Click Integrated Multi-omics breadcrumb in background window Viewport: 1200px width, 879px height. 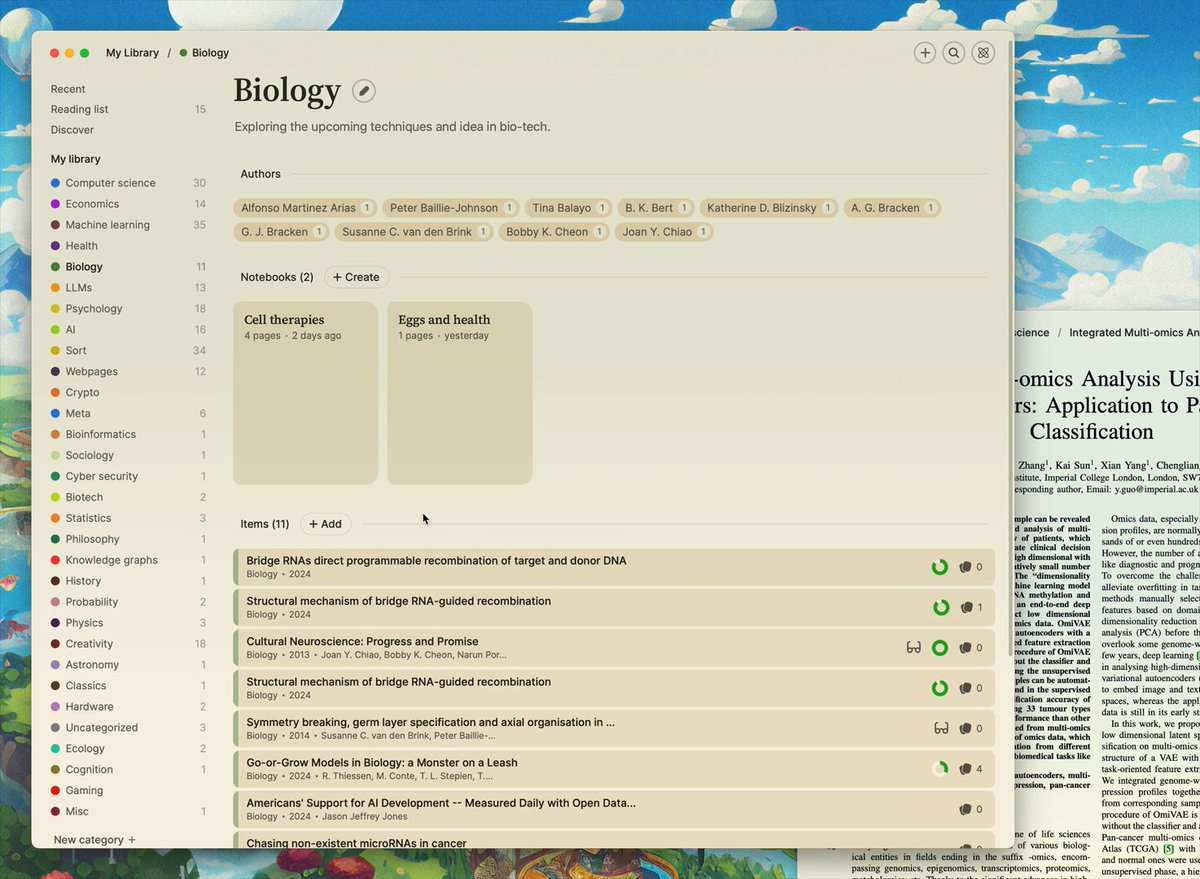(x=1134, y=333)
